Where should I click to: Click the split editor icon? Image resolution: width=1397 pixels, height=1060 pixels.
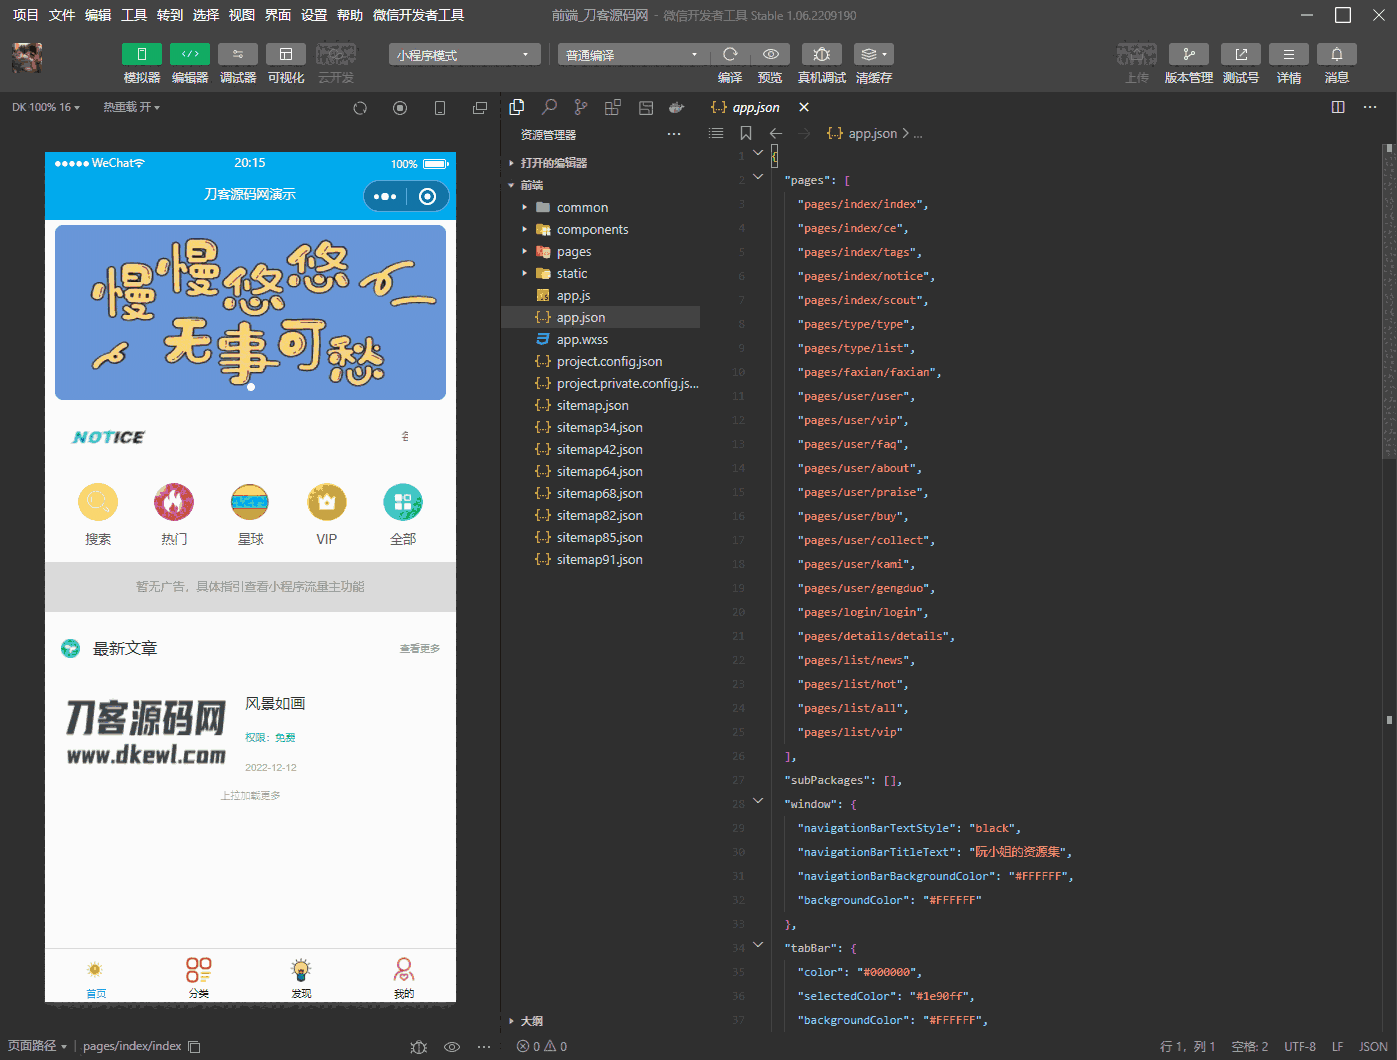click(1338, 107)
